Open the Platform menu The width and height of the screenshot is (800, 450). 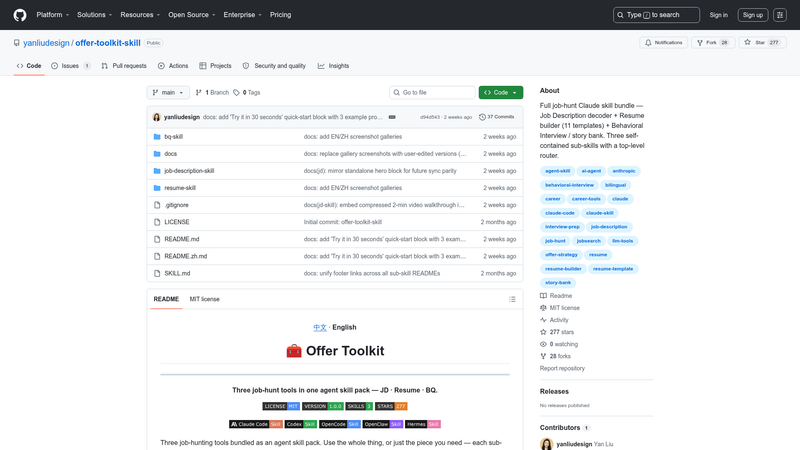[53, 15]
